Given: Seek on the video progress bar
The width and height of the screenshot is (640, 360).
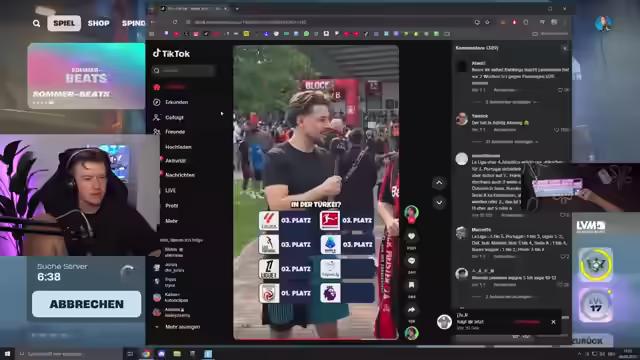Looking at the screenshot, I should click(316, 338).
